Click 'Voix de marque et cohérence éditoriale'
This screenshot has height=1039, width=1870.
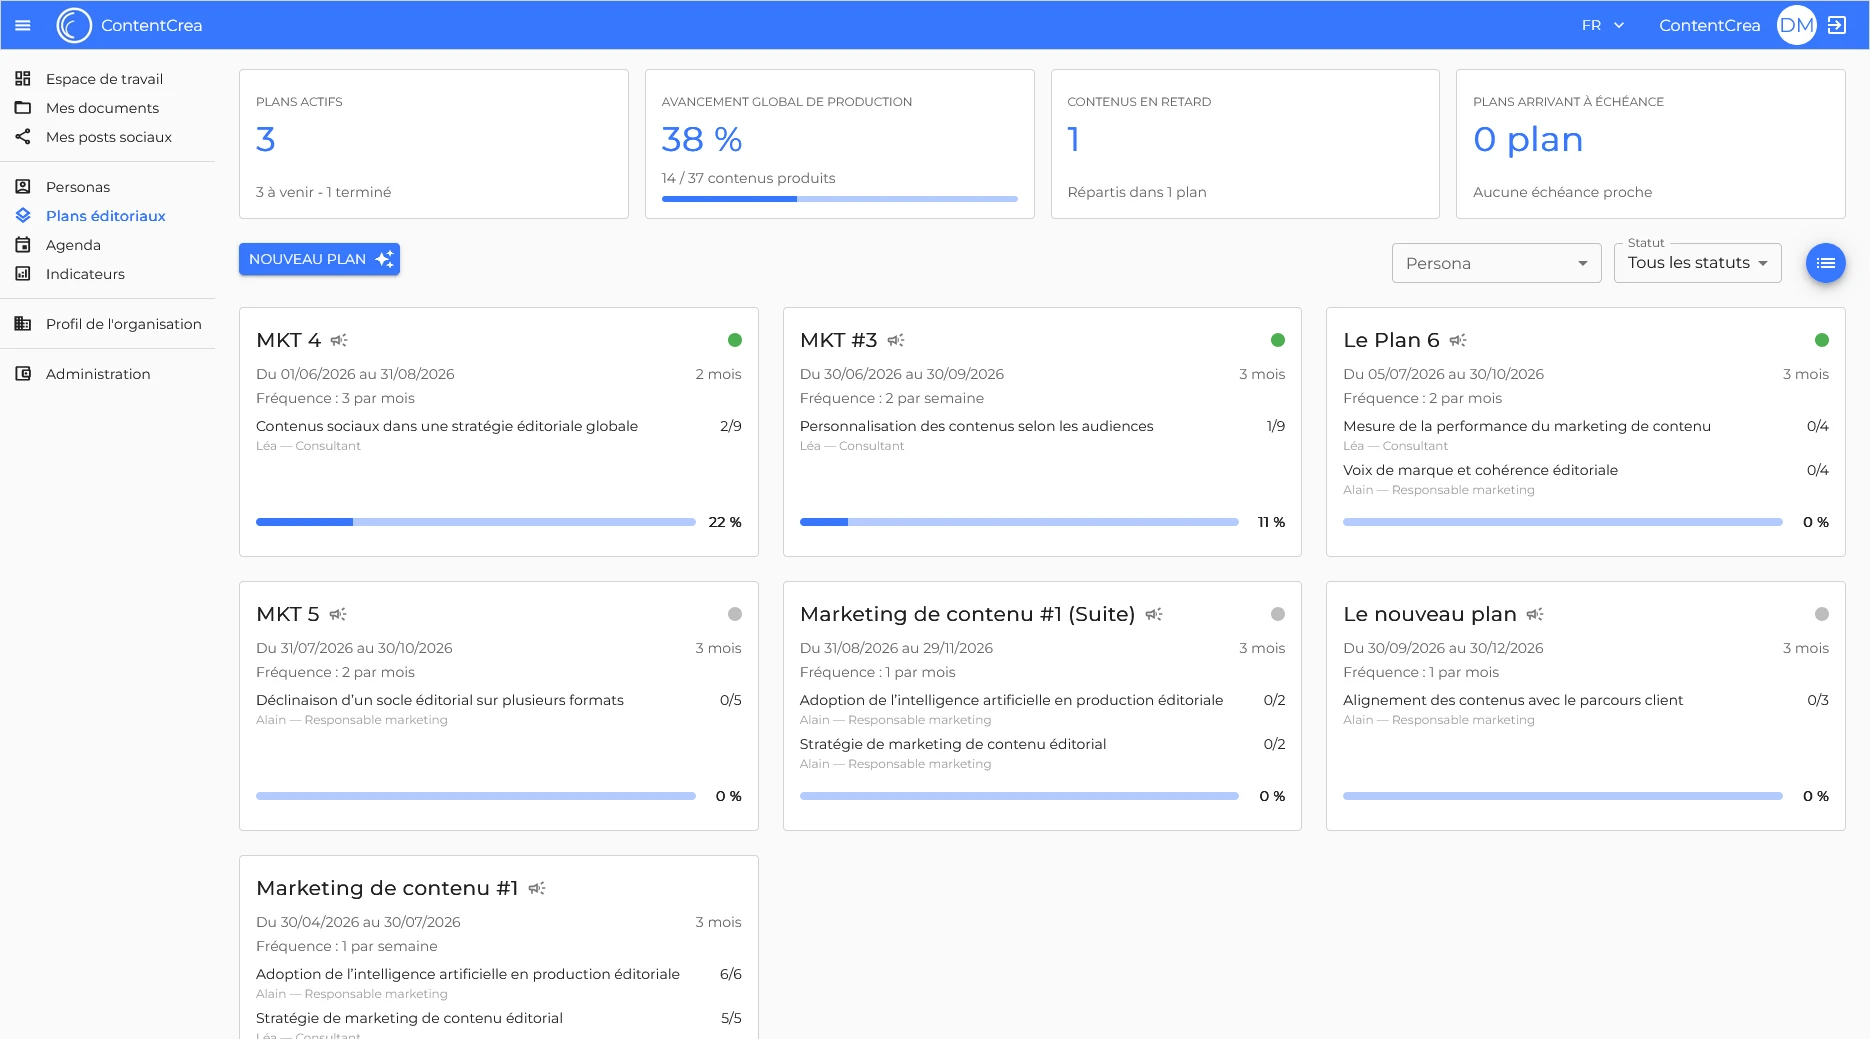1480,470
